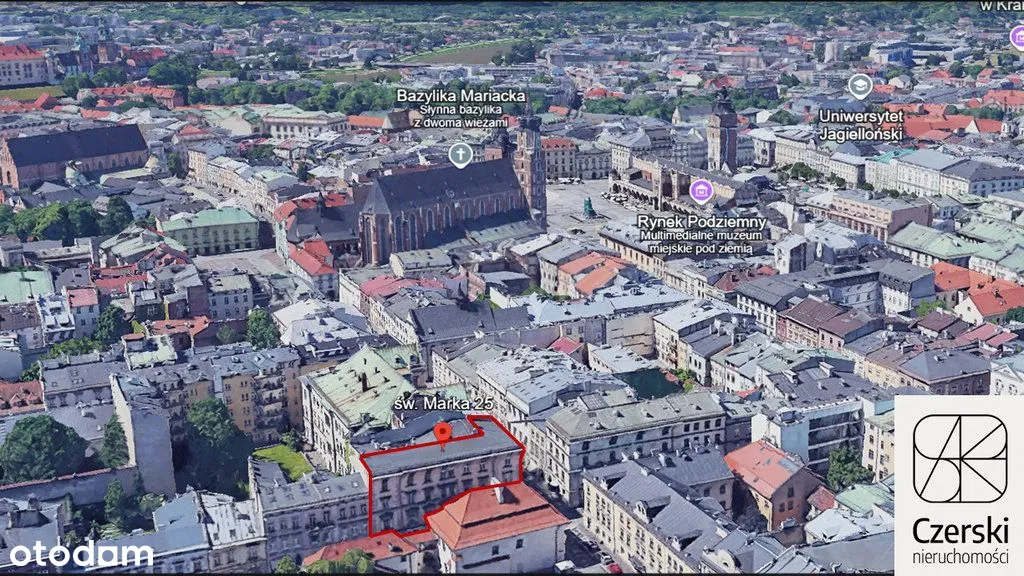Click the green monument statue on the market square
The image size is (1024, 576).
pos(589,207)
